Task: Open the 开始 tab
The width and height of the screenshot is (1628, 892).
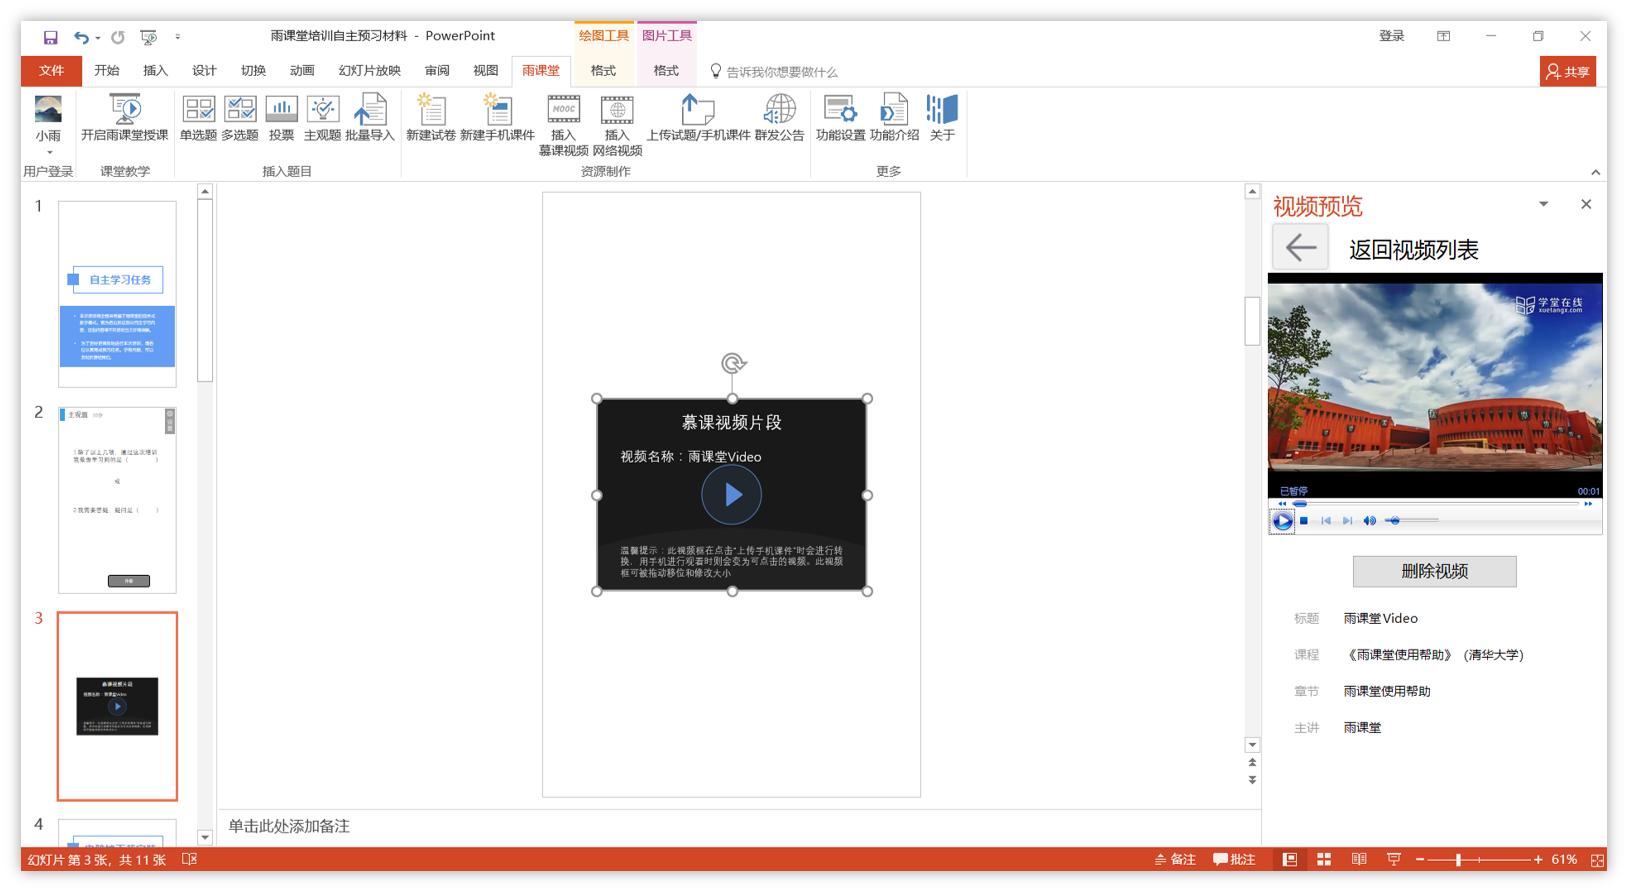Action: pos(107,70)
